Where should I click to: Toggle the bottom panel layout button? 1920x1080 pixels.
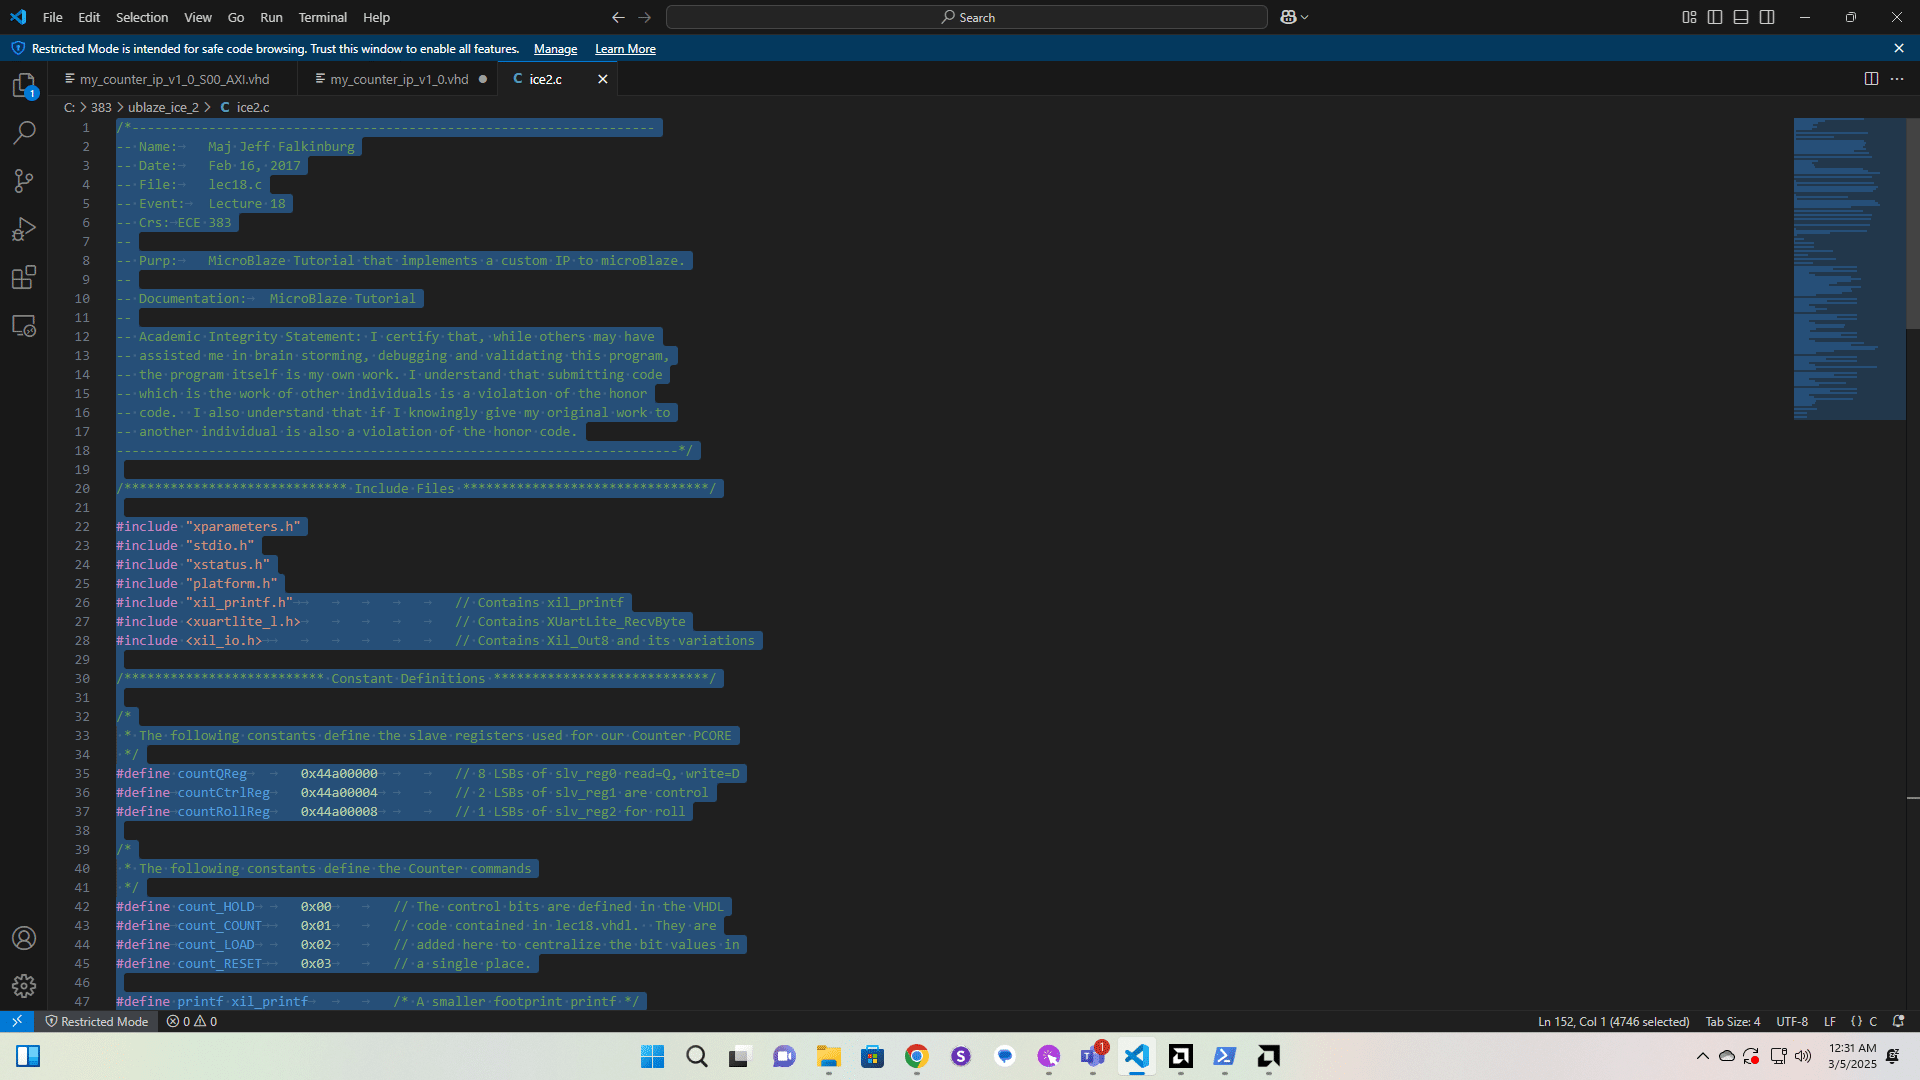[1741, 17]
